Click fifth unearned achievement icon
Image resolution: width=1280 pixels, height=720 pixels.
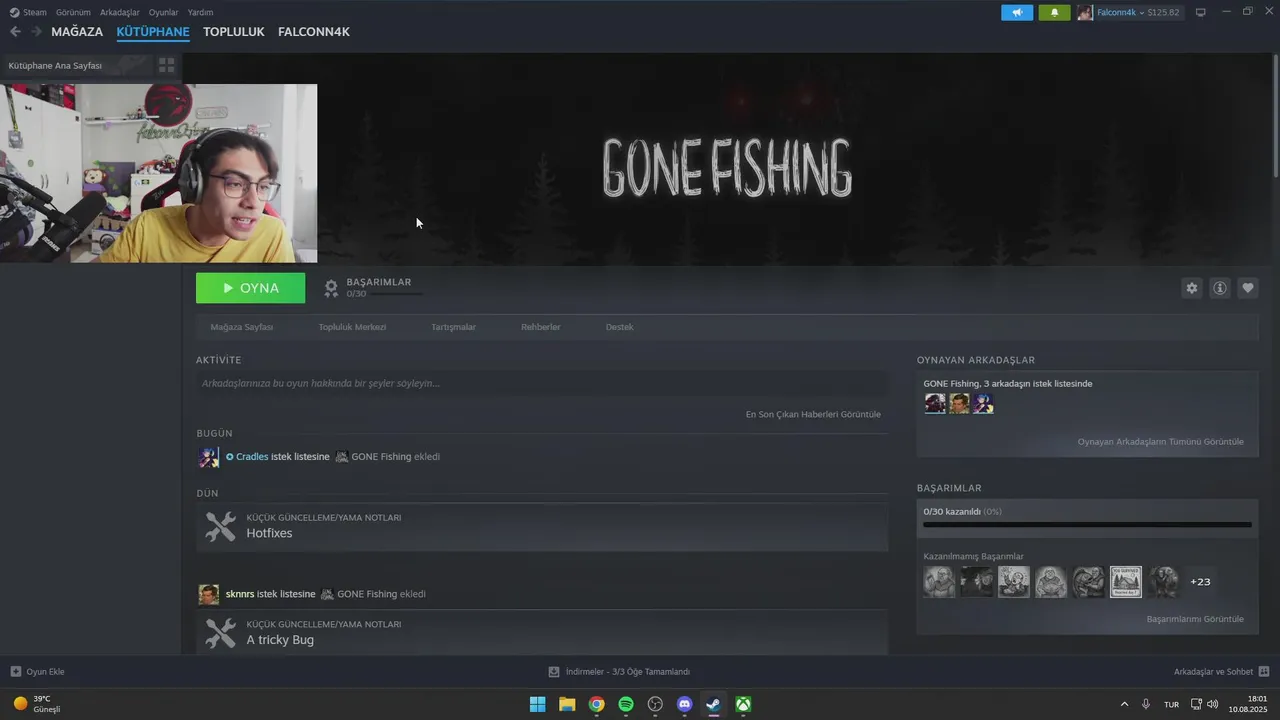click(1089, 582)
